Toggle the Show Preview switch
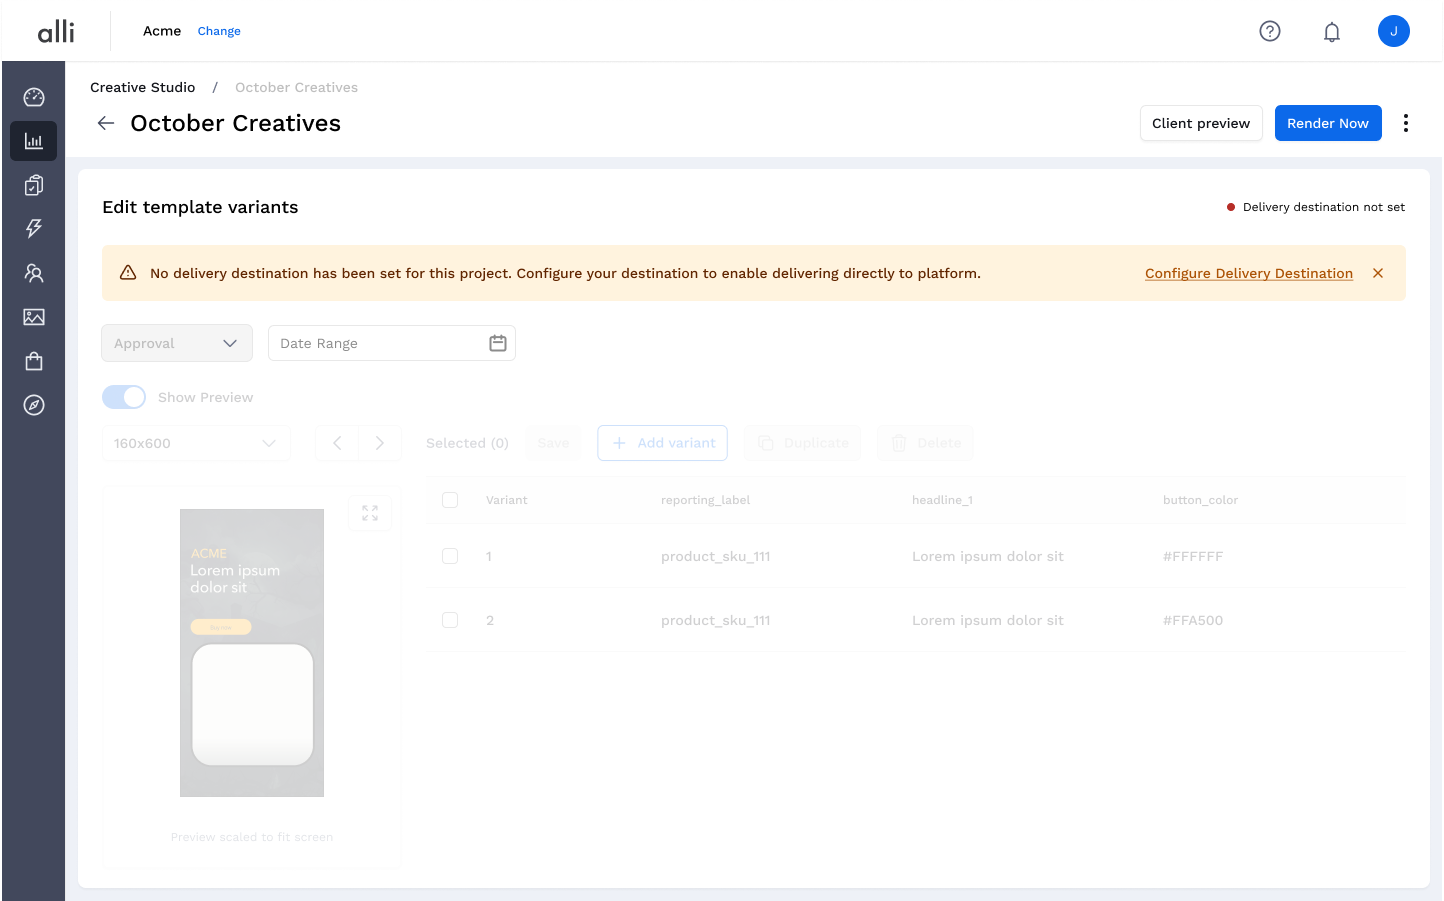This screenshot has width=1444, height=901. pos(124,397)
